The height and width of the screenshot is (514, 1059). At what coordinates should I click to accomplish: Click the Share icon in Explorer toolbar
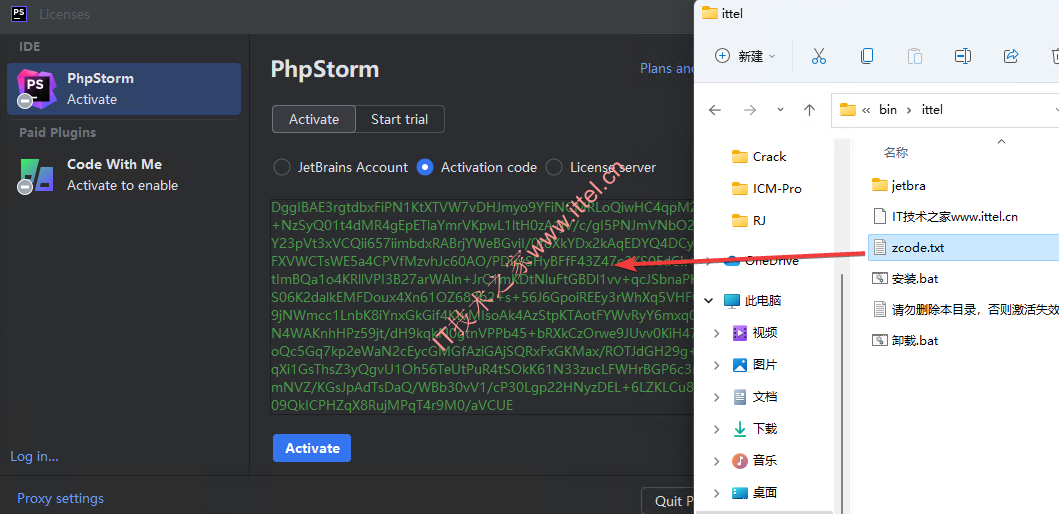point(1011,56)
